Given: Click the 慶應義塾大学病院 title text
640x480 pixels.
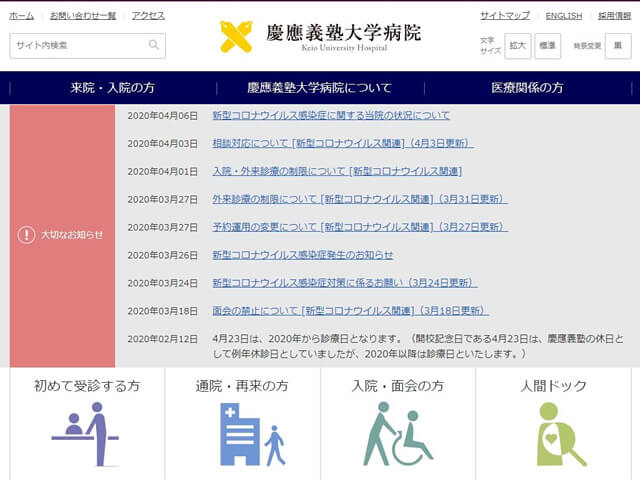Looking at the screenshot, I should (x=344, y=33).
